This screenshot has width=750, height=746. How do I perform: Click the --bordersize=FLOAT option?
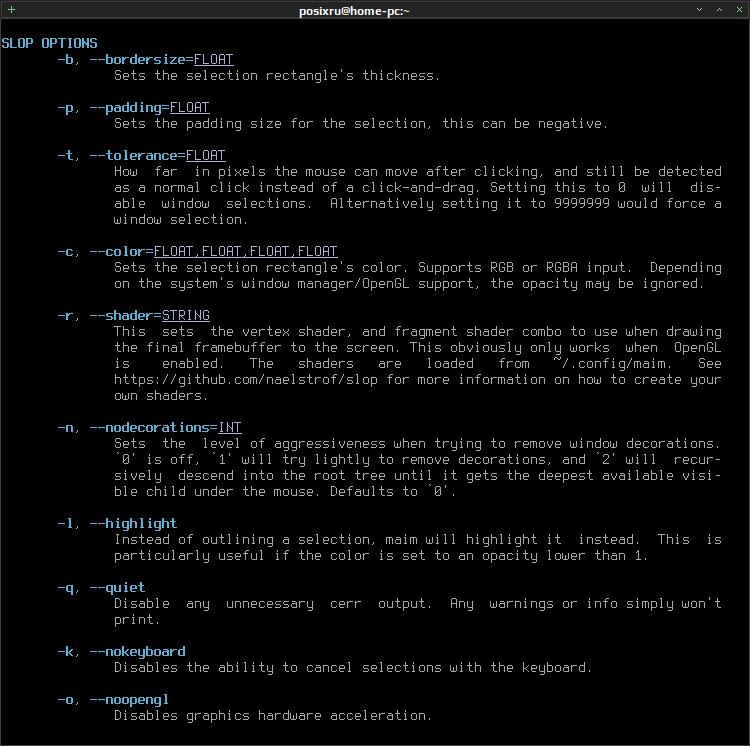162,60
